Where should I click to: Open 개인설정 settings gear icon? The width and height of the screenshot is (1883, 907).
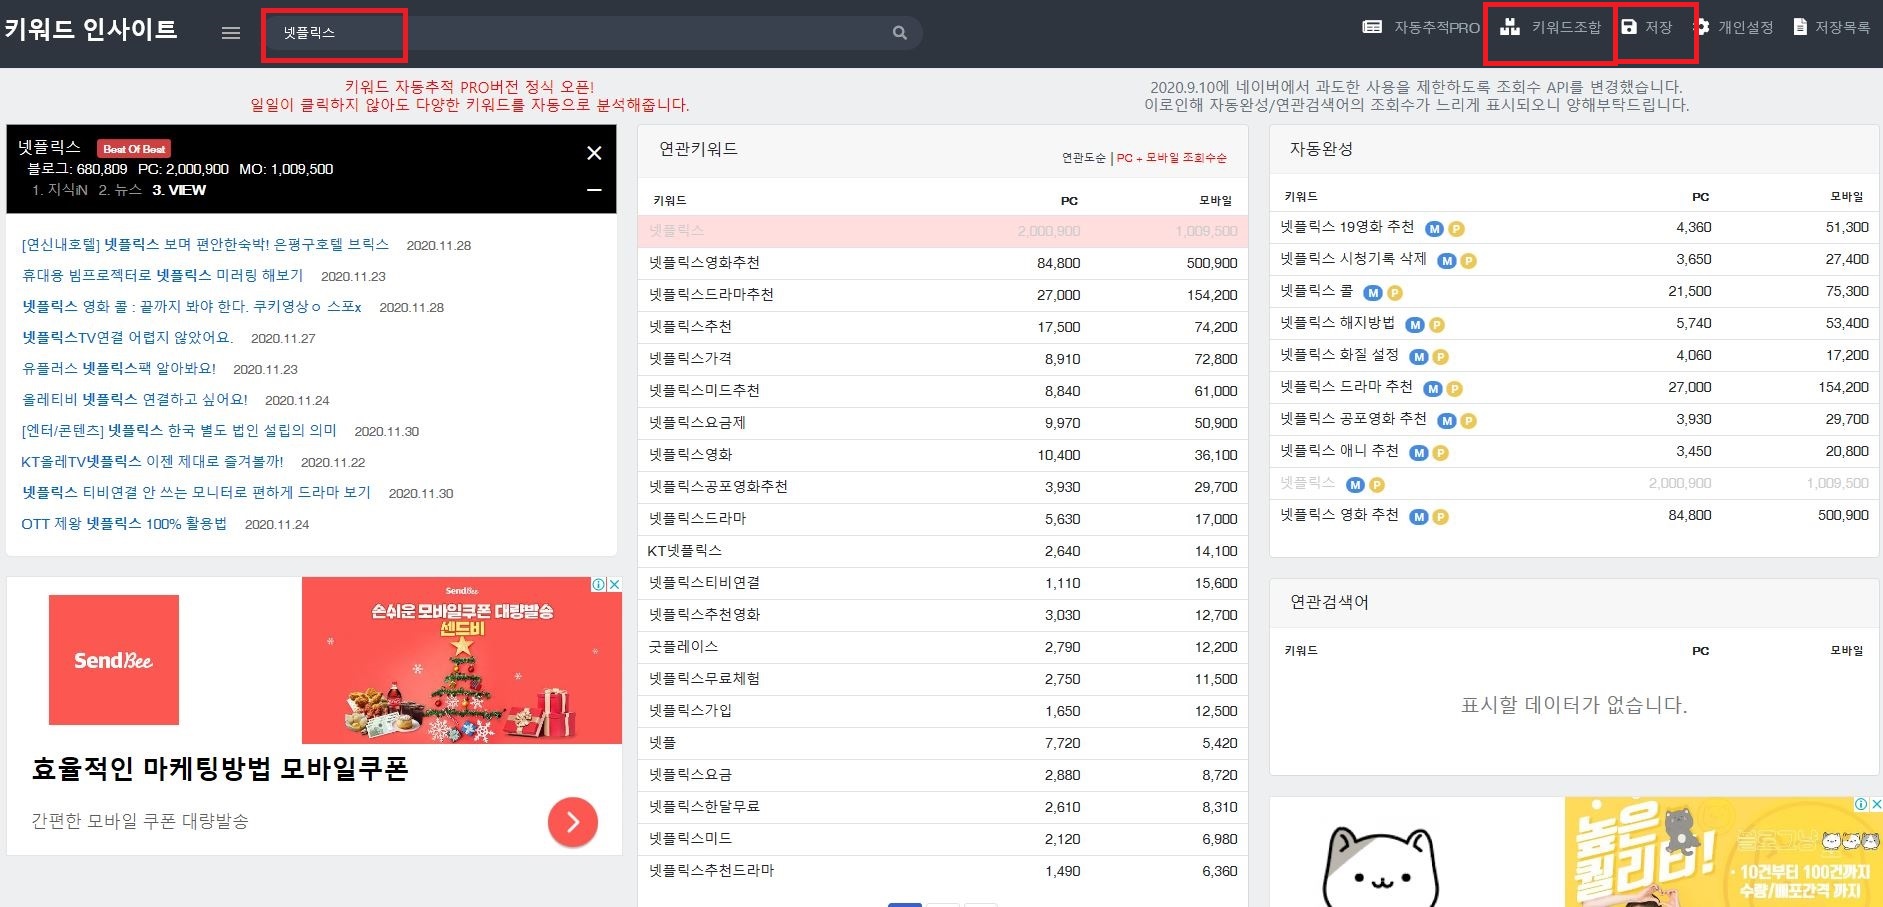coord(1703,28)
